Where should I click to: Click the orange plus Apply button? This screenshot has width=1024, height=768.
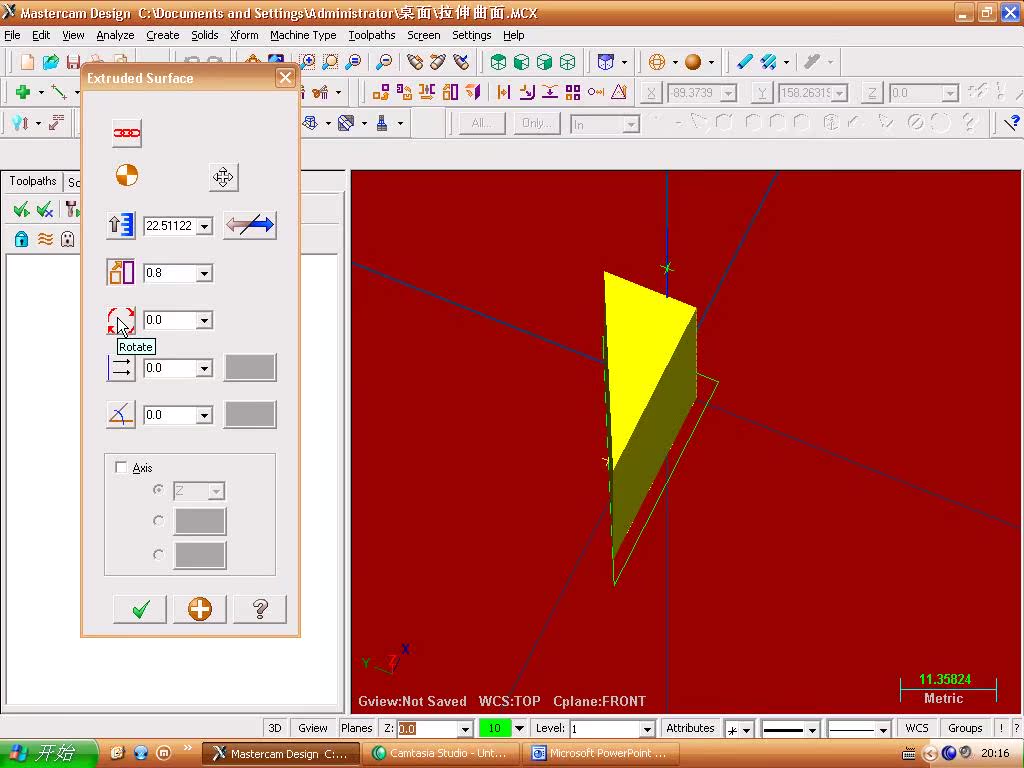(x=200, y=609)
